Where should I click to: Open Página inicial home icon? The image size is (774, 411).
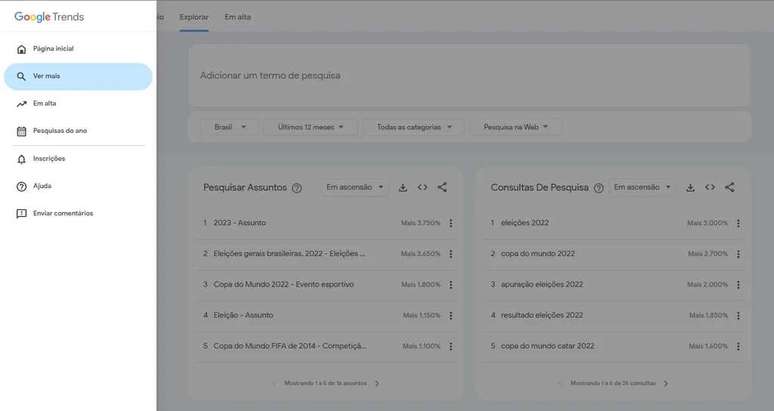(x=21, y=49)
